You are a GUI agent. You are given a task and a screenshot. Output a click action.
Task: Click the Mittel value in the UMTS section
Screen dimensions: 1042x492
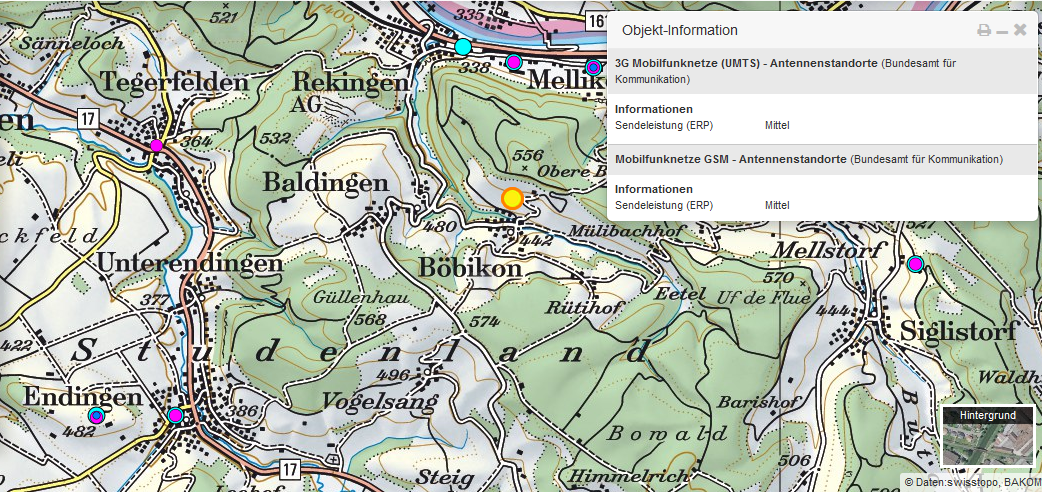777,125
